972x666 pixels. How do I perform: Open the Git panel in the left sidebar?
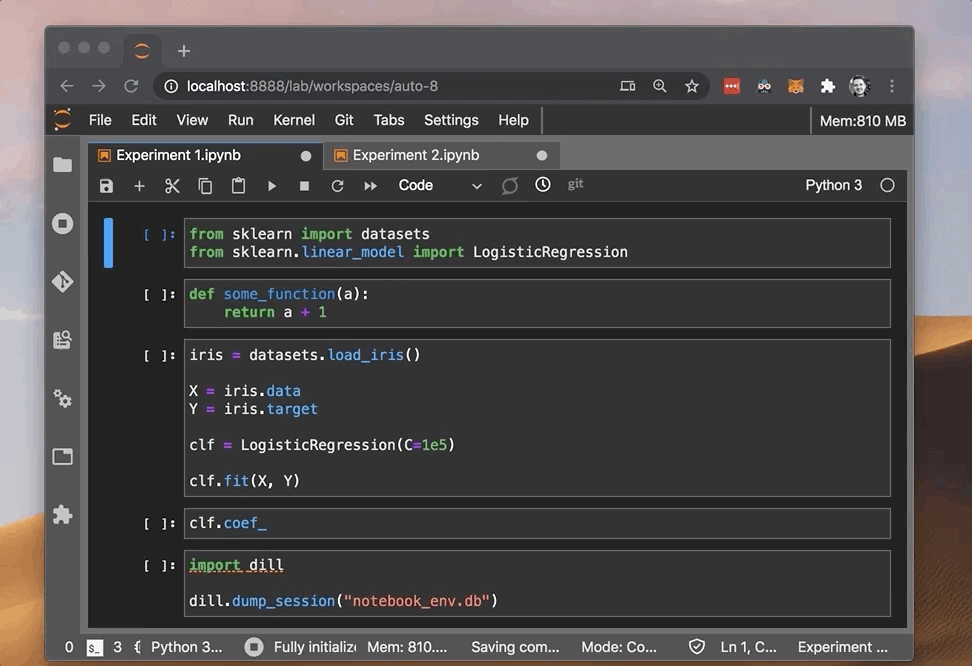coord(62,282)
